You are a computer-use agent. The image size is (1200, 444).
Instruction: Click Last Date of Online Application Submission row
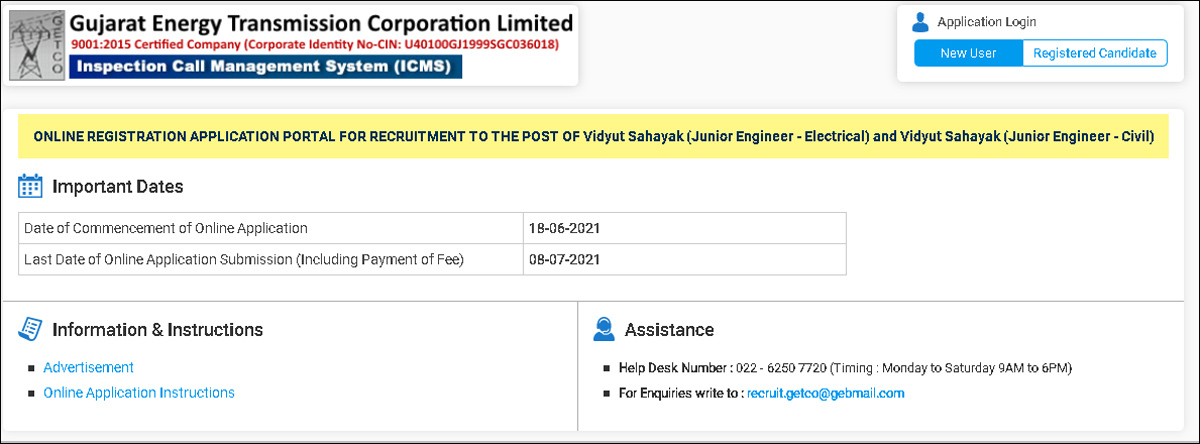[x=245, y=259]
